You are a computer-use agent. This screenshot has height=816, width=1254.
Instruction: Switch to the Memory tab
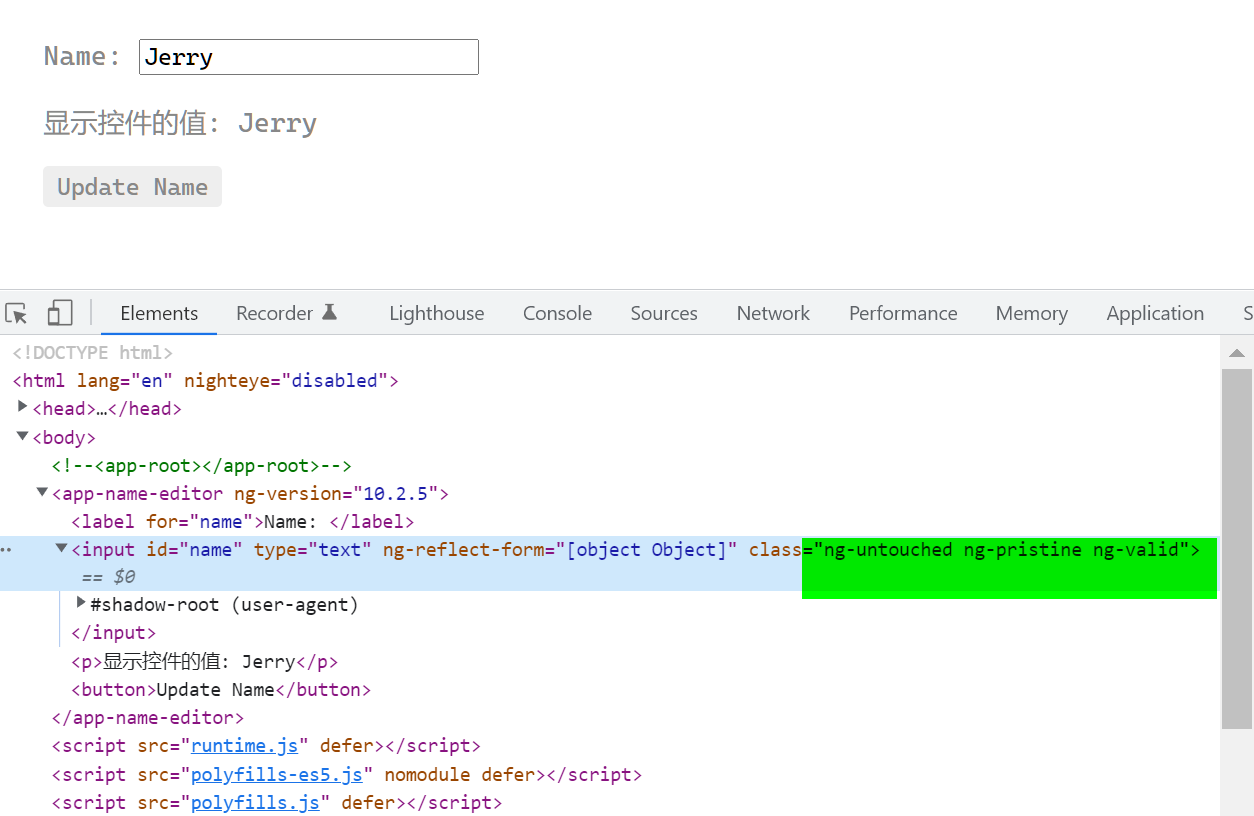point(1031,313)
